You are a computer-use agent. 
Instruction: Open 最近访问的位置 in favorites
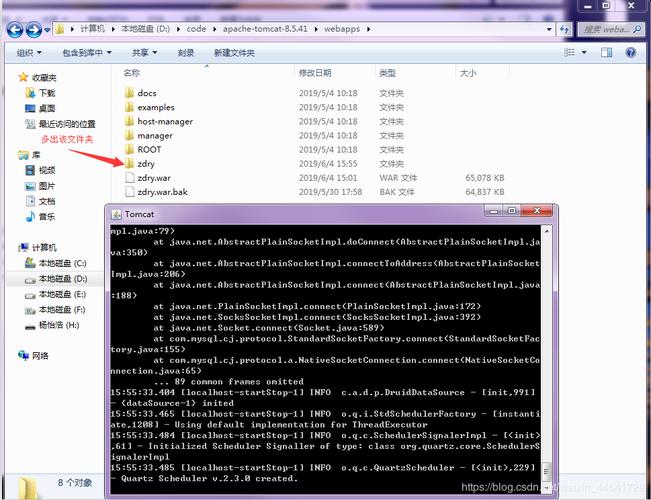coord(67,124)
